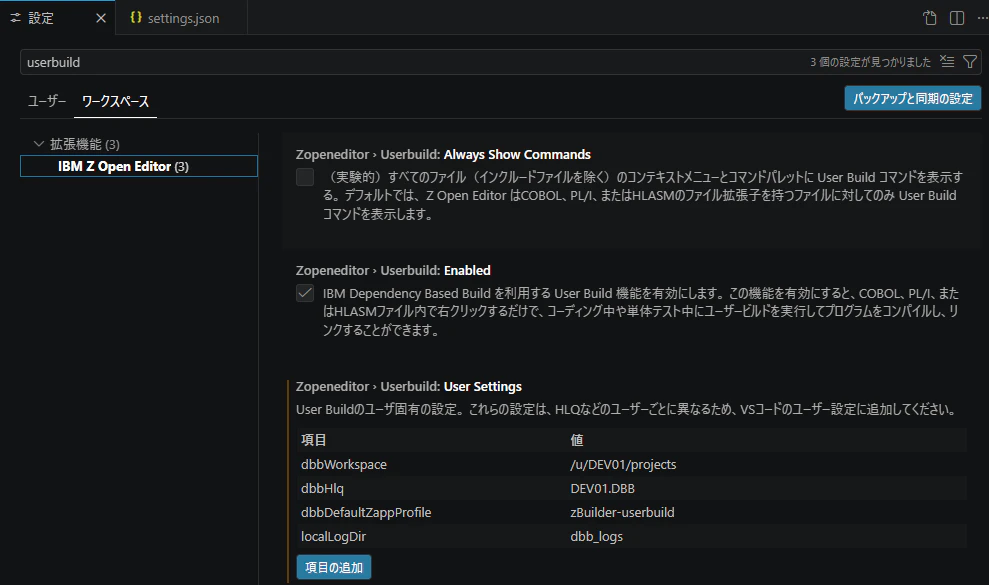Click the dbb_logs value cell
989x585 pixels.
[596, 536]
